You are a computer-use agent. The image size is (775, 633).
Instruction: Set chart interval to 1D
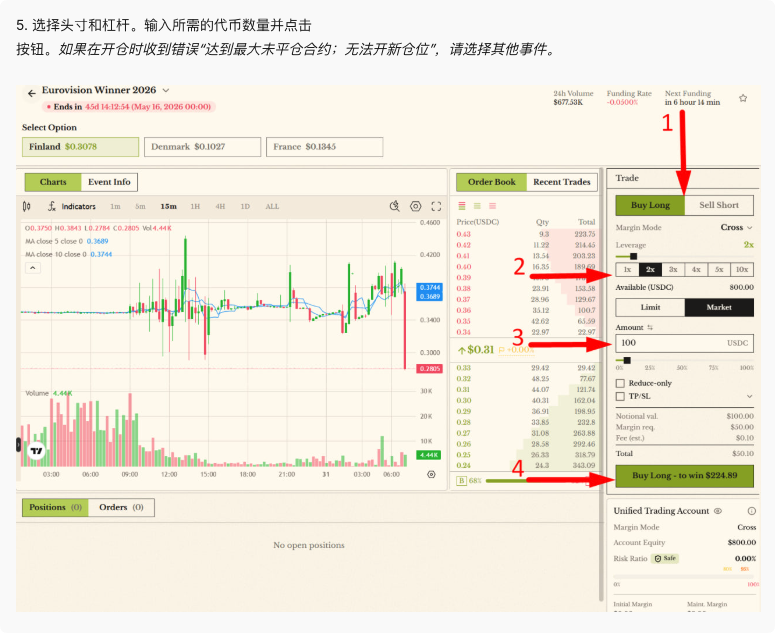pyautogui.click(x=245, y=207)
